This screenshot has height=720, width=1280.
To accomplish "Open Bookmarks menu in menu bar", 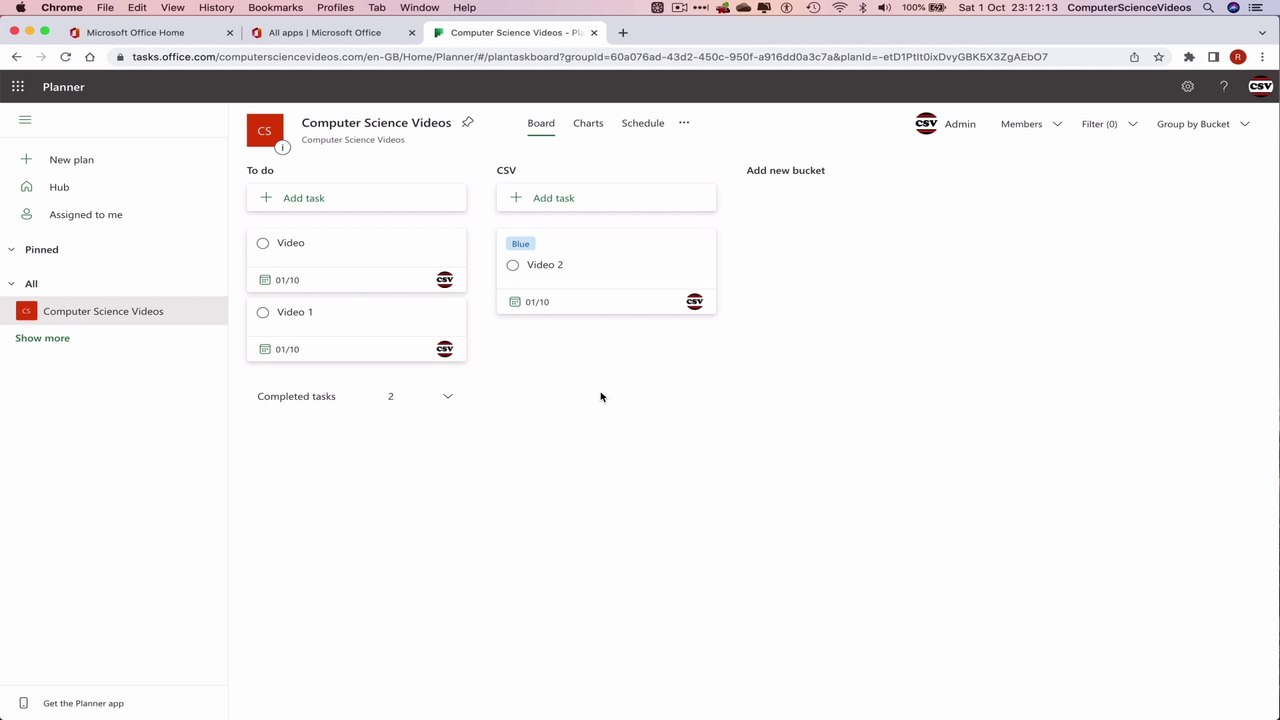I will click(275, 7).
